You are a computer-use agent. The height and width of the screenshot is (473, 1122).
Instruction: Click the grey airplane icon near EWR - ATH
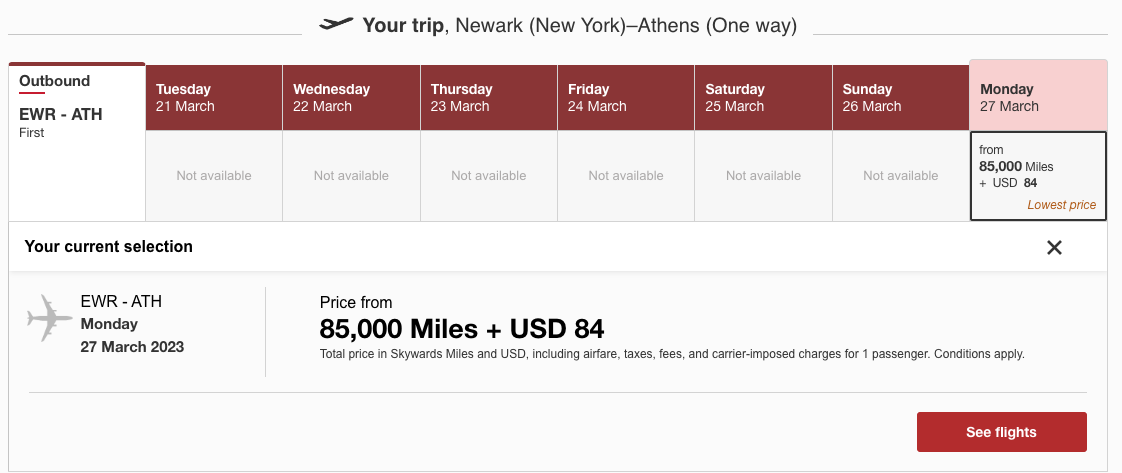point(50,319)
